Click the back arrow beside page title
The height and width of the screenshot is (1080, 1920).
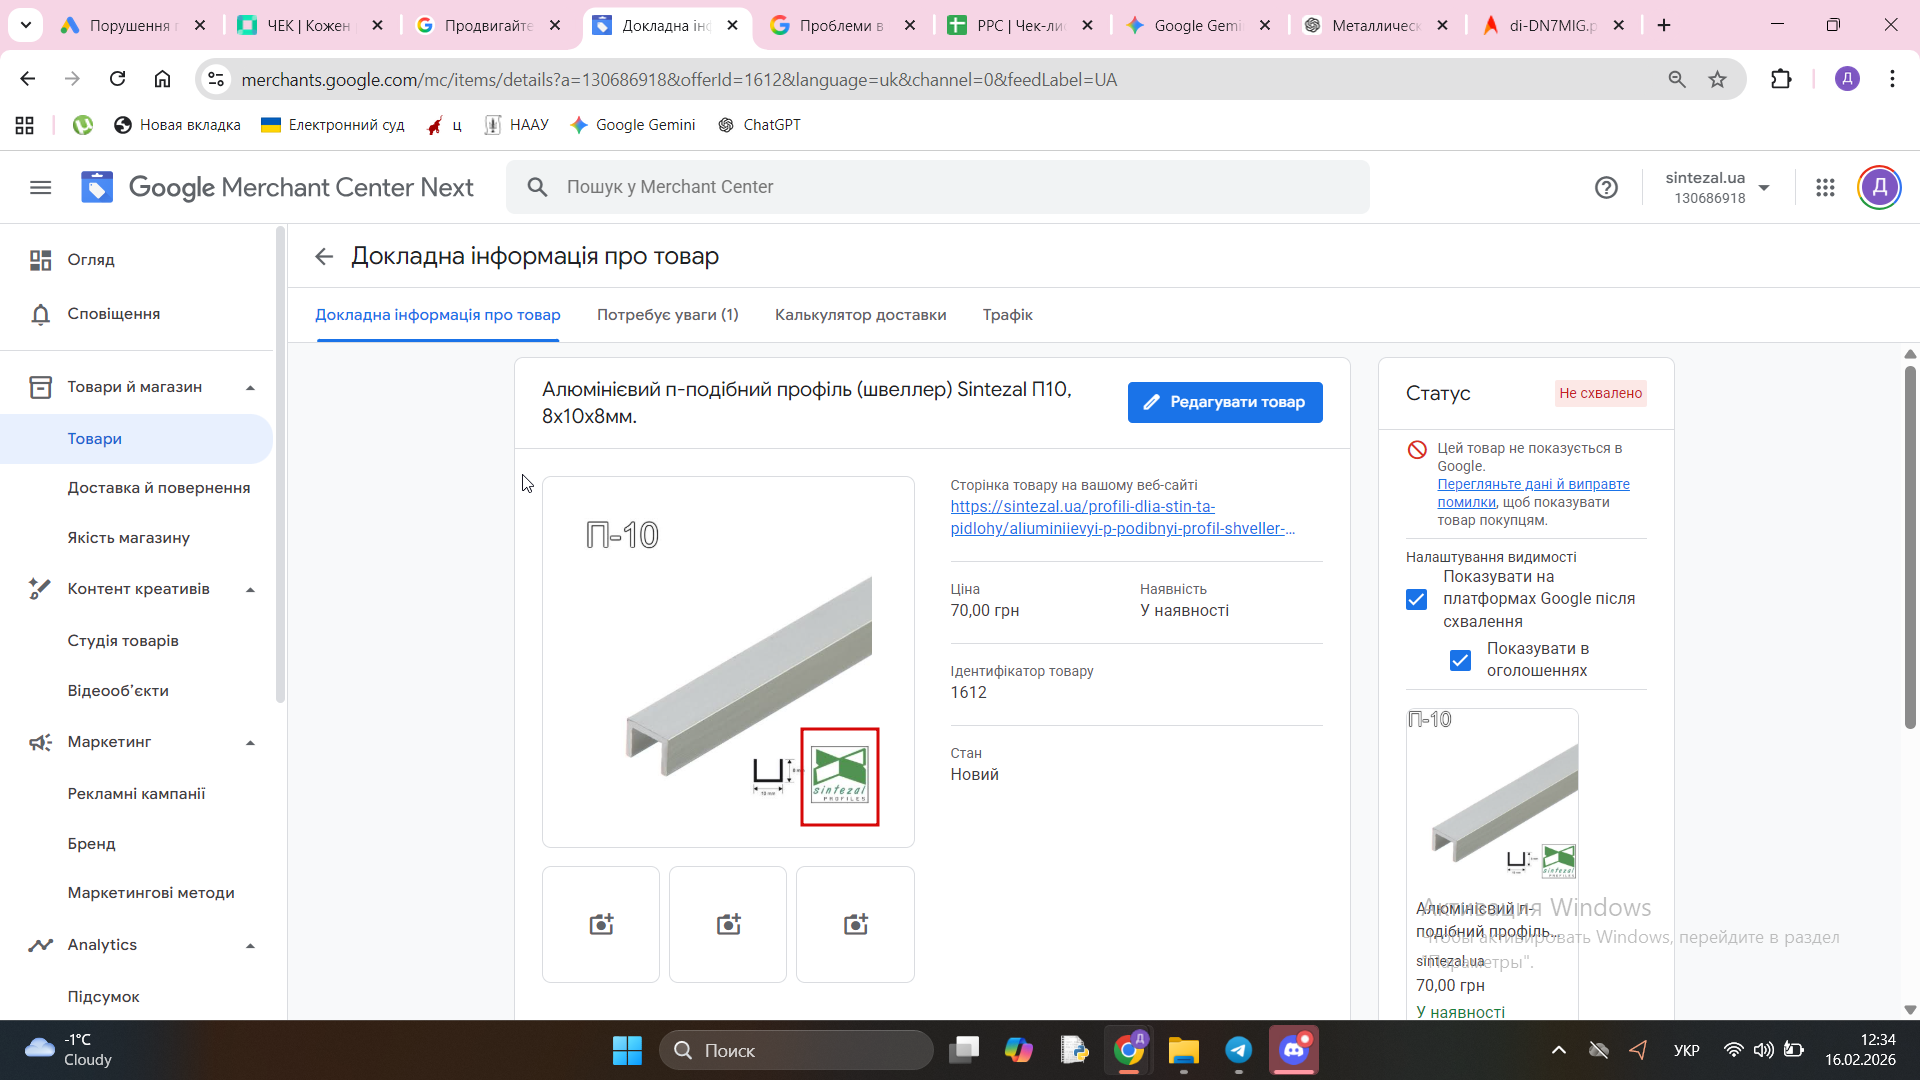(x=323, y=257)
